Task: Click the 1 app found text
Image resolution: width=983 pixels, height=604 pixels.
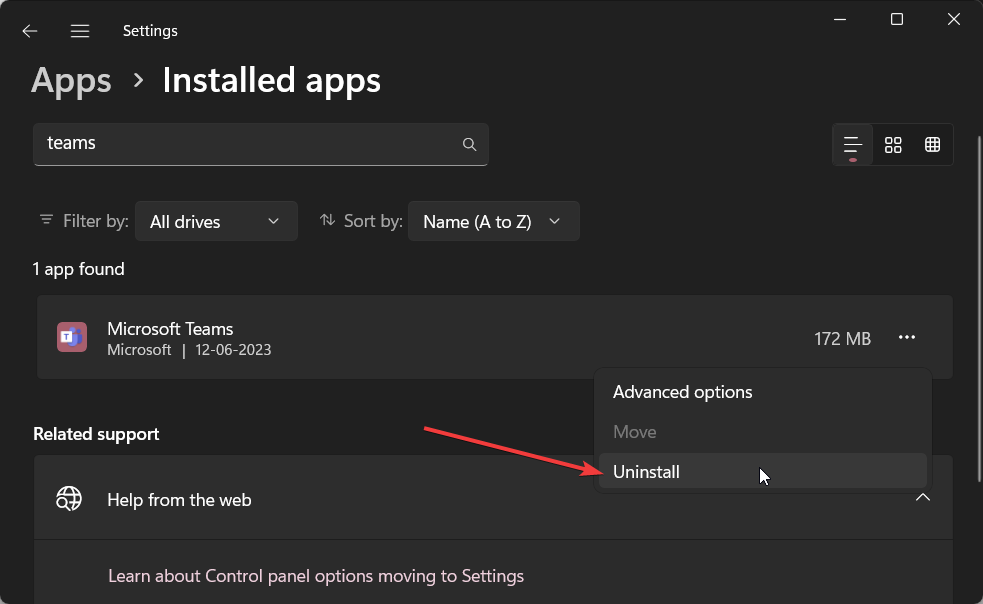Action: click(x=78, y=269)
